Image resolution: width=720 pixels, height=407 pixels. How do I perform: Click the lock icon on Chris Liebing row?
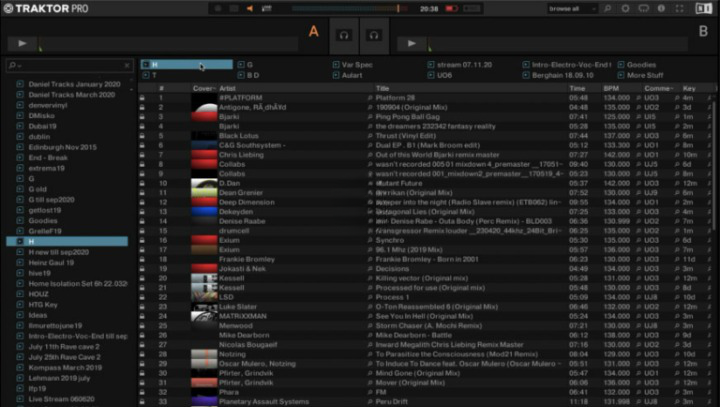142,155
